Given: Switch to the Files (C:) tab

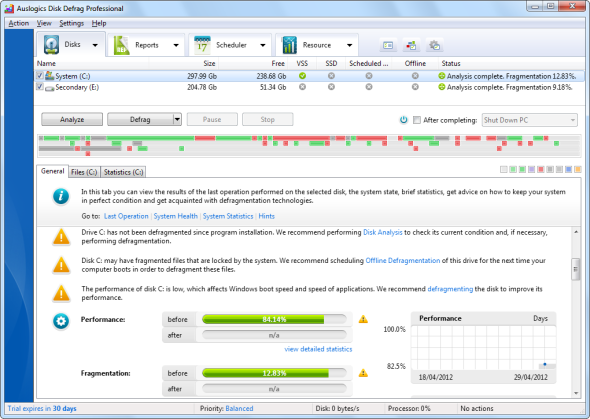Looking at the screenshot, I should (84, 172).
